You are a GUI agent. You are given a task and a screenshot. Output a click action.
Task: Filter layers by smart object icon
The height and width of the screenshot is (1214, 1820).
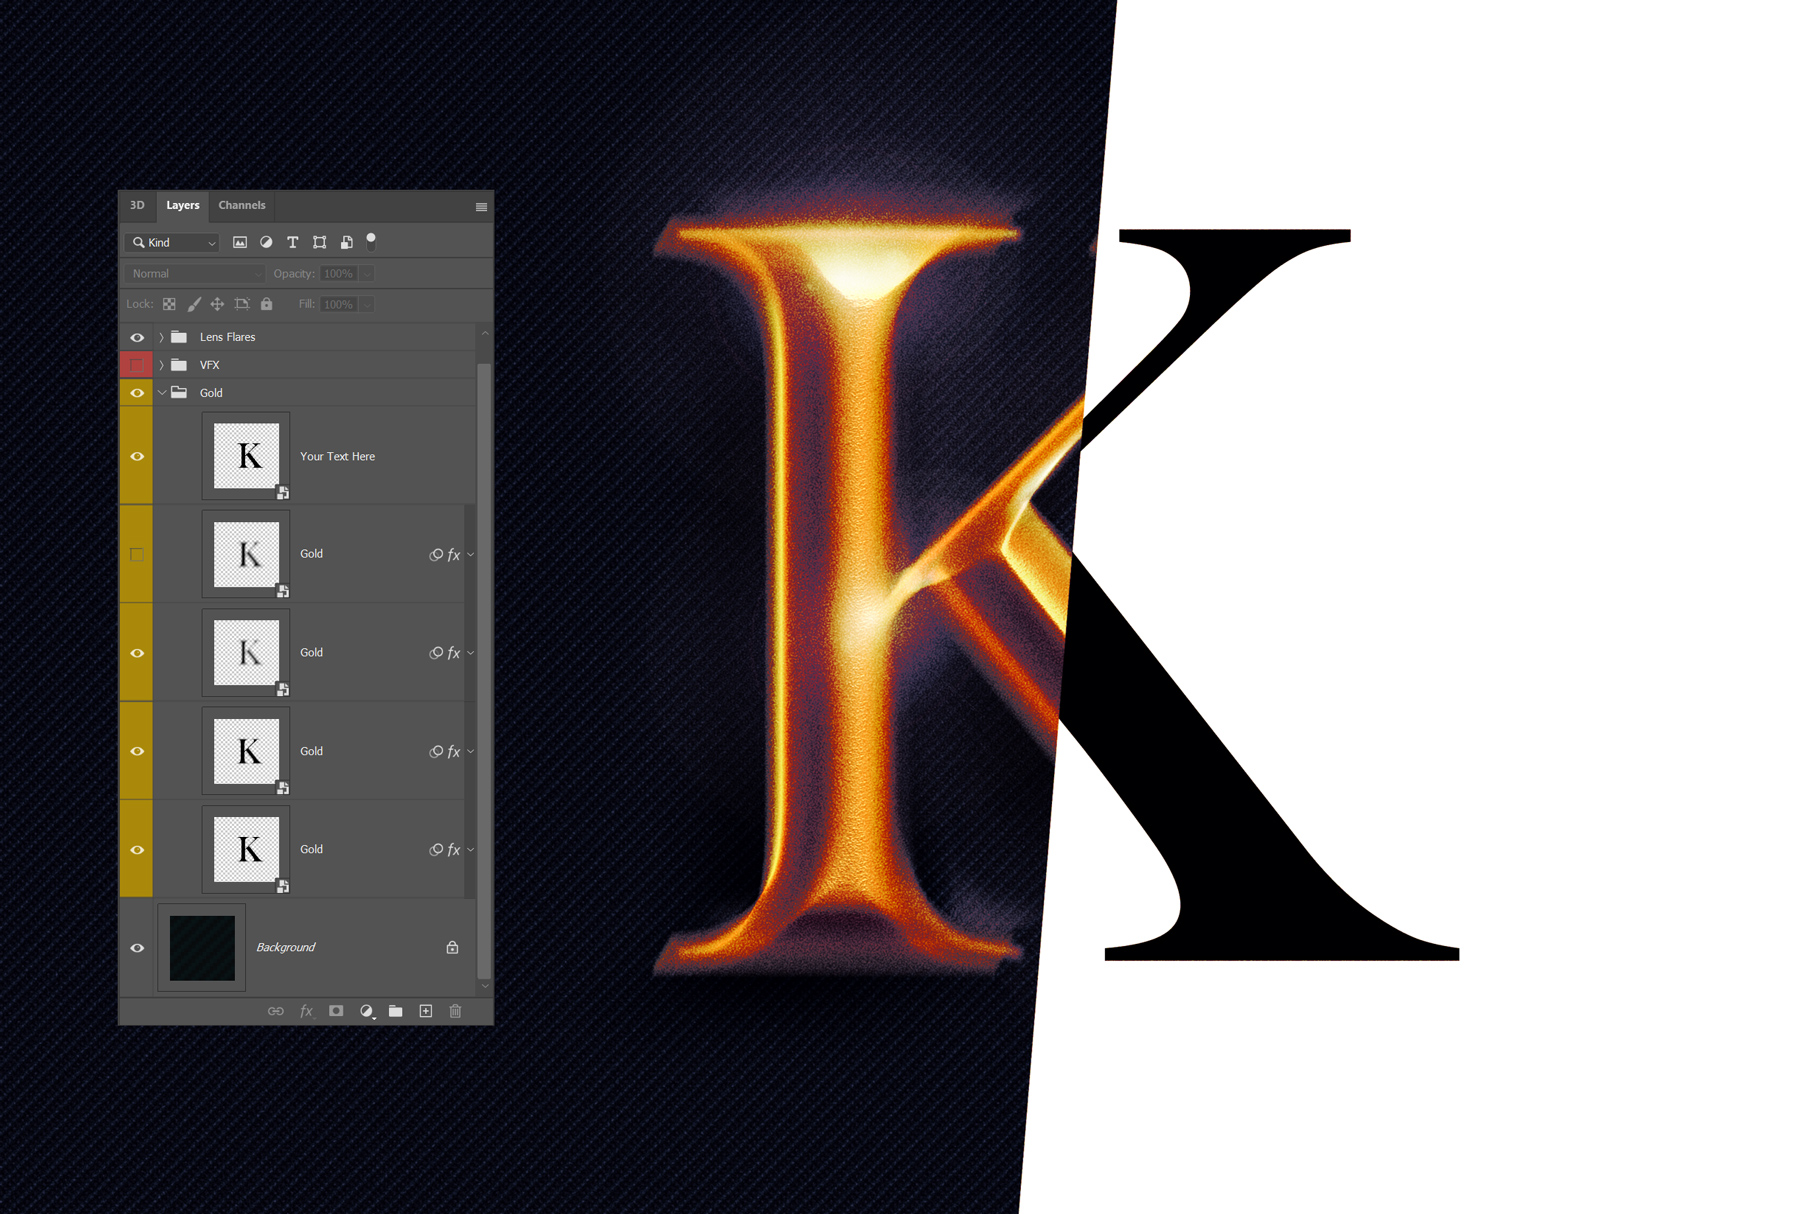click(346, 243)
